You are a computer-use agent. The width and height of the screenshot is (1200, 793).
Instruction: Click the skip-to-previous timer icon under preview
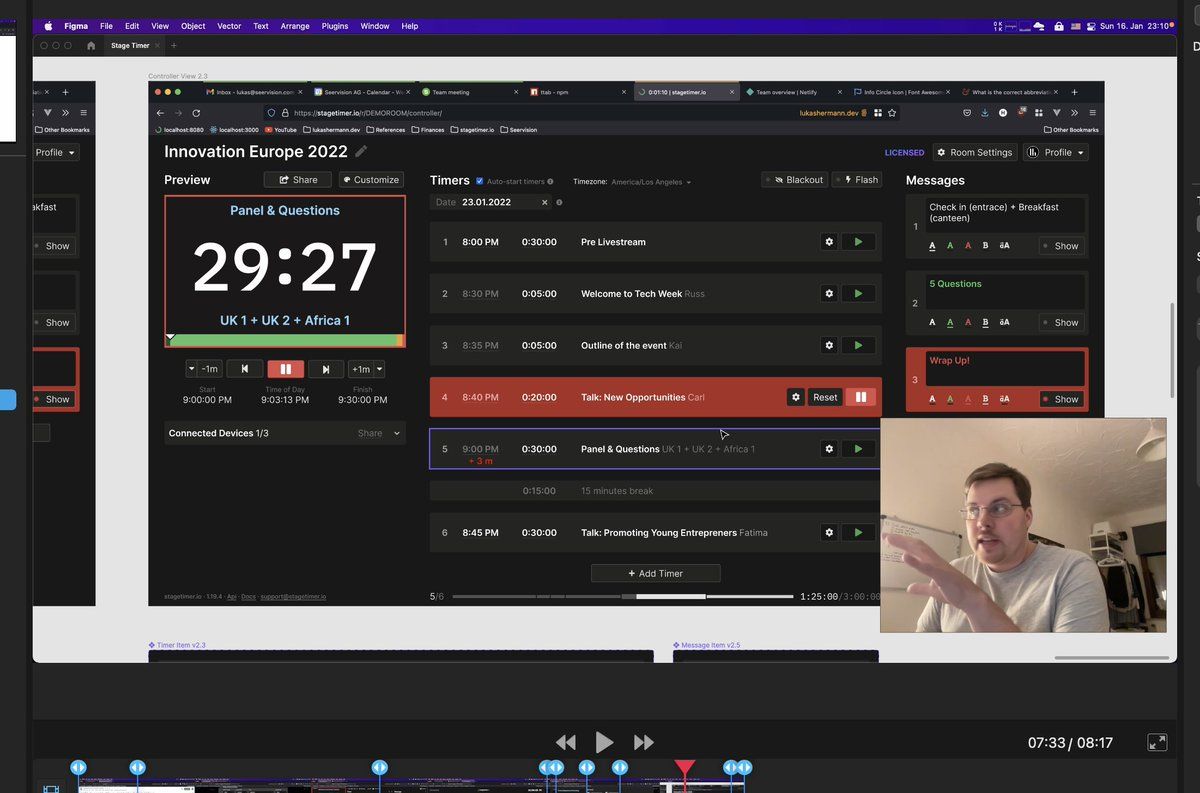(245, 369)
